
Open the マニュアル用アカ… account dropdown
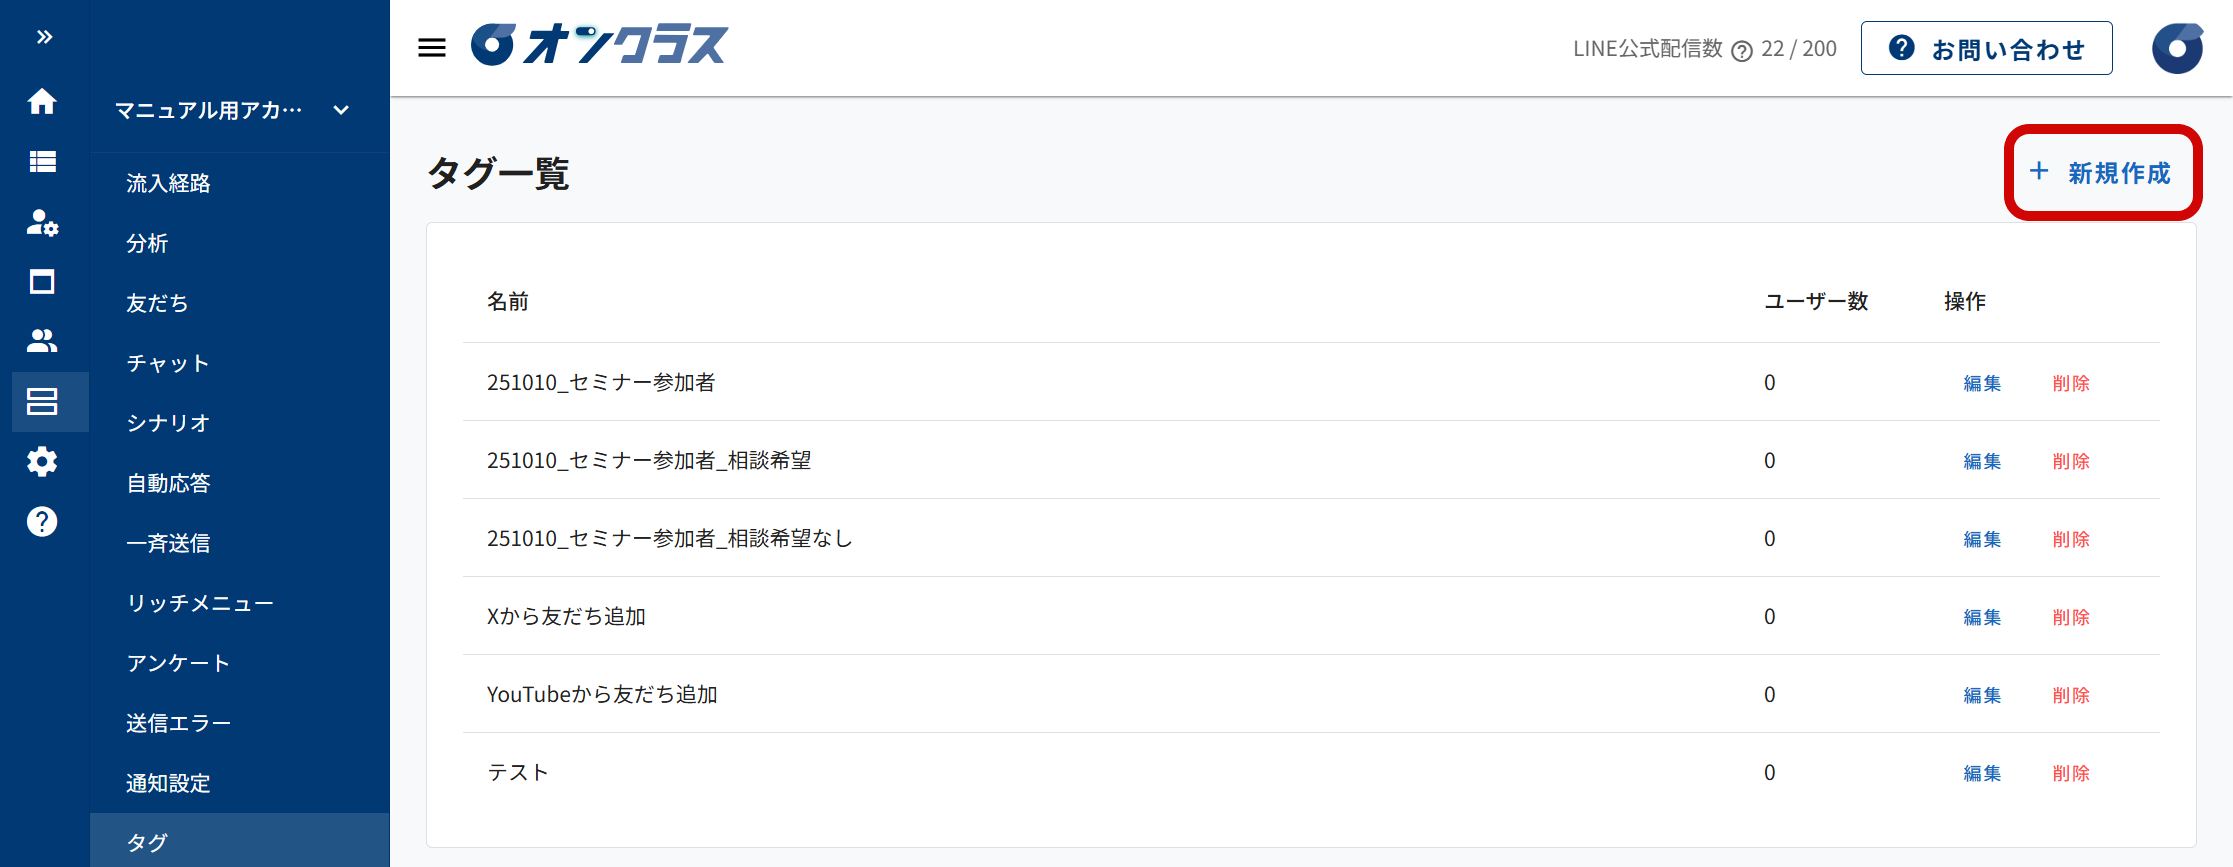coord(232,110)
